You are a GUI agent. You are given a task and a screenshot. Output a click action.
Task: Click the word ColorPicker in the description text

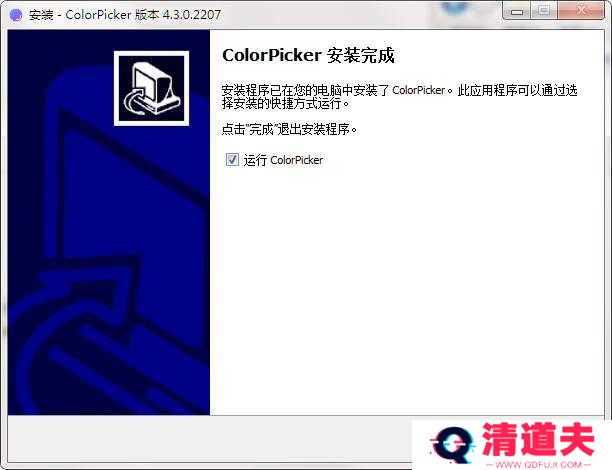point(418,90)
